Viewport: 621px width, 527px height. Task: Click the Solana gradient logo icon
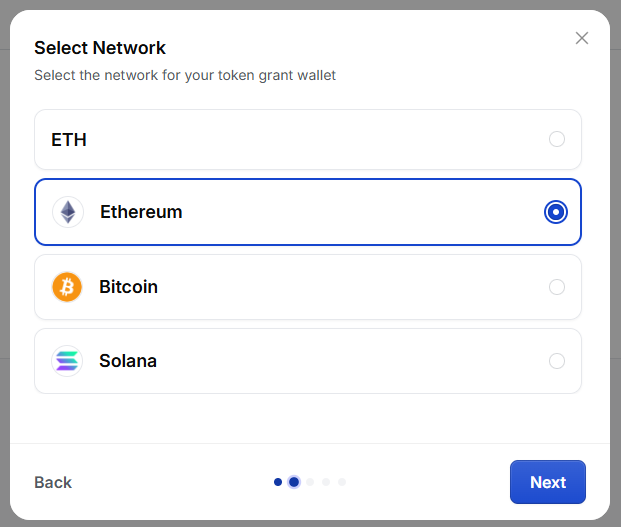click(x=67, y=361)
